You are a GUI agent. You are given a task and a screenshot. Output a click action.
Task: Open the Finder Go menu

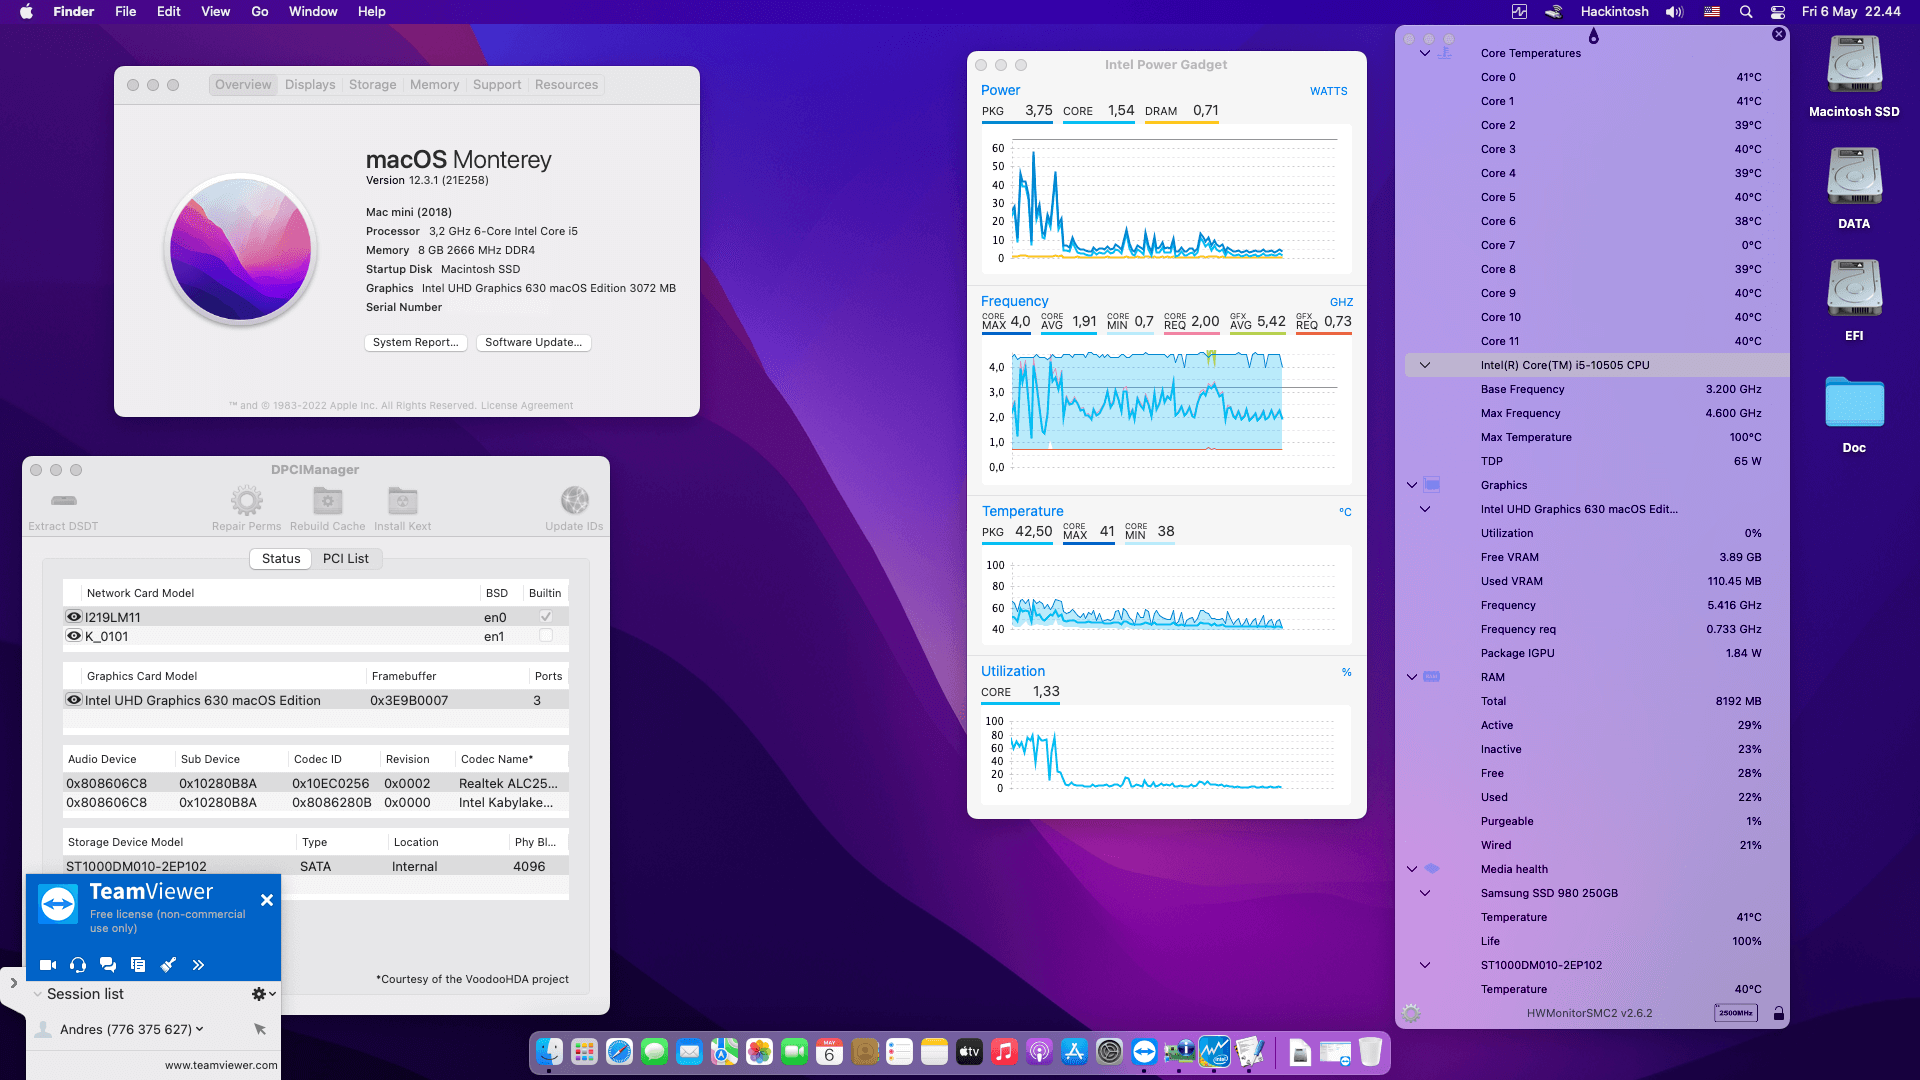[260, 12]
